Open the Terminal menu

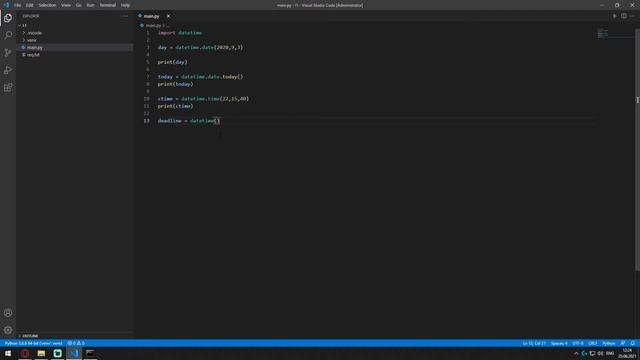(x=108, y=5)
